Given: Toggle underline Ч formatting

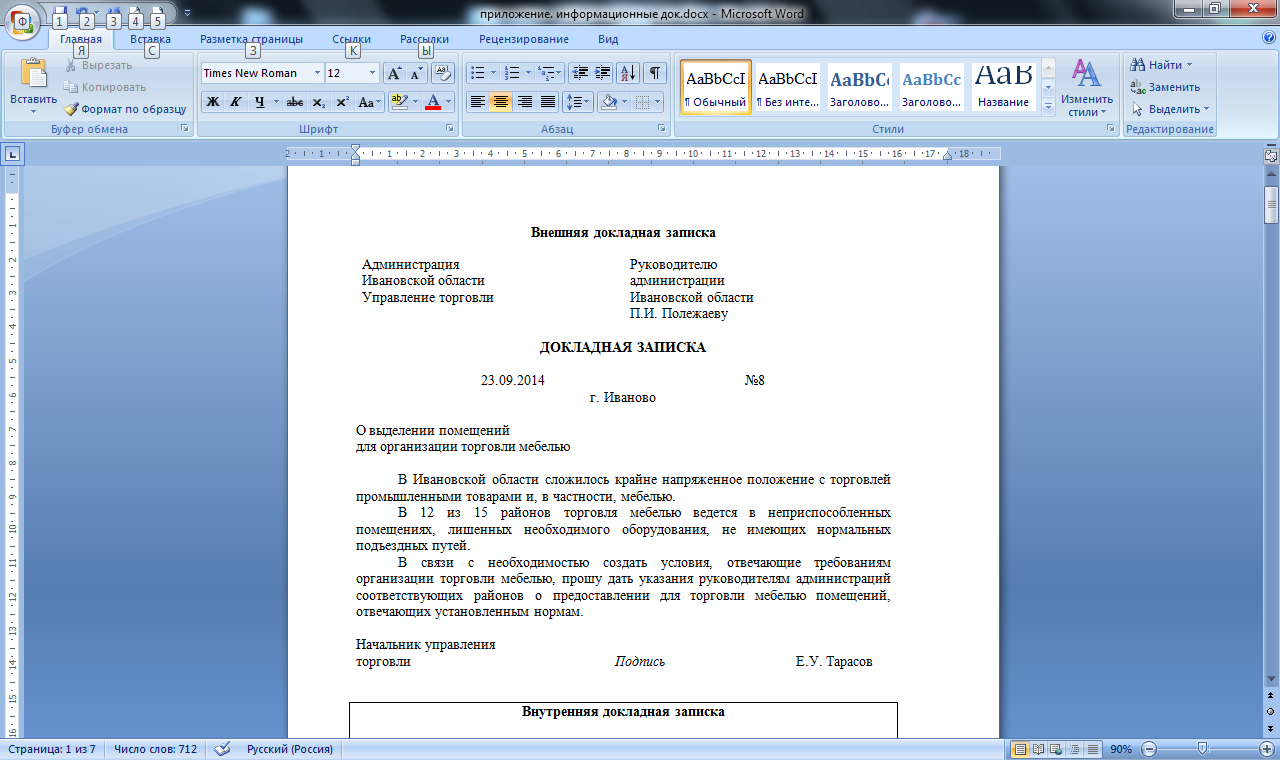Looking at the screenshot, I should (259, 102).
